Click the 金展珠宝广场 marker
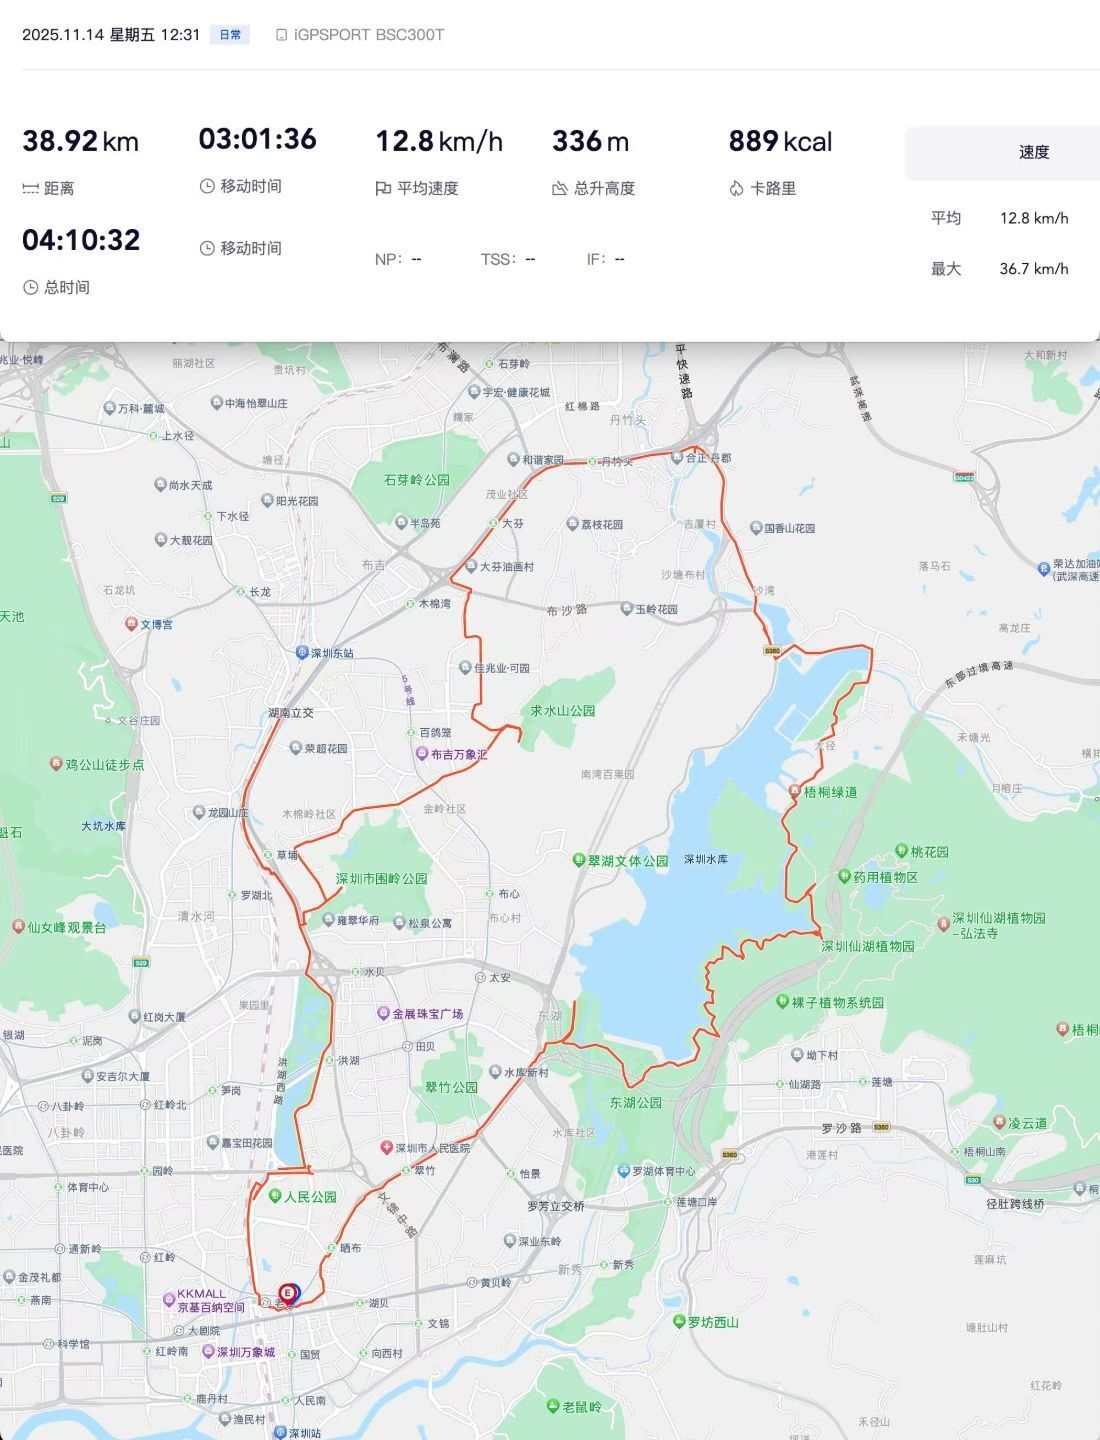Viewport: 1100px width, 1440px height. click(383, 1013)
